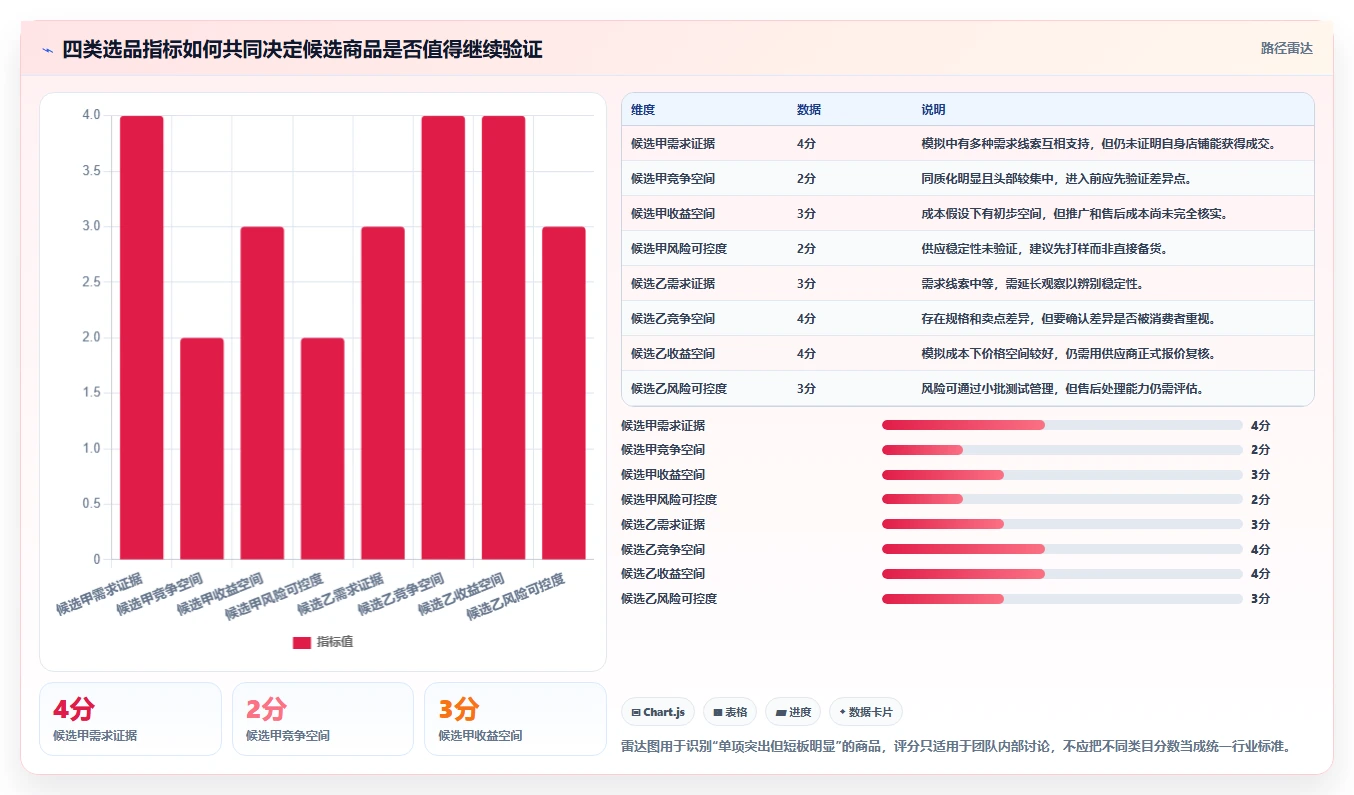Click the 候选甲收益空间 bar in the chart
The height and width of the screenshot is (795, 1354).
(x=262, y=393)
